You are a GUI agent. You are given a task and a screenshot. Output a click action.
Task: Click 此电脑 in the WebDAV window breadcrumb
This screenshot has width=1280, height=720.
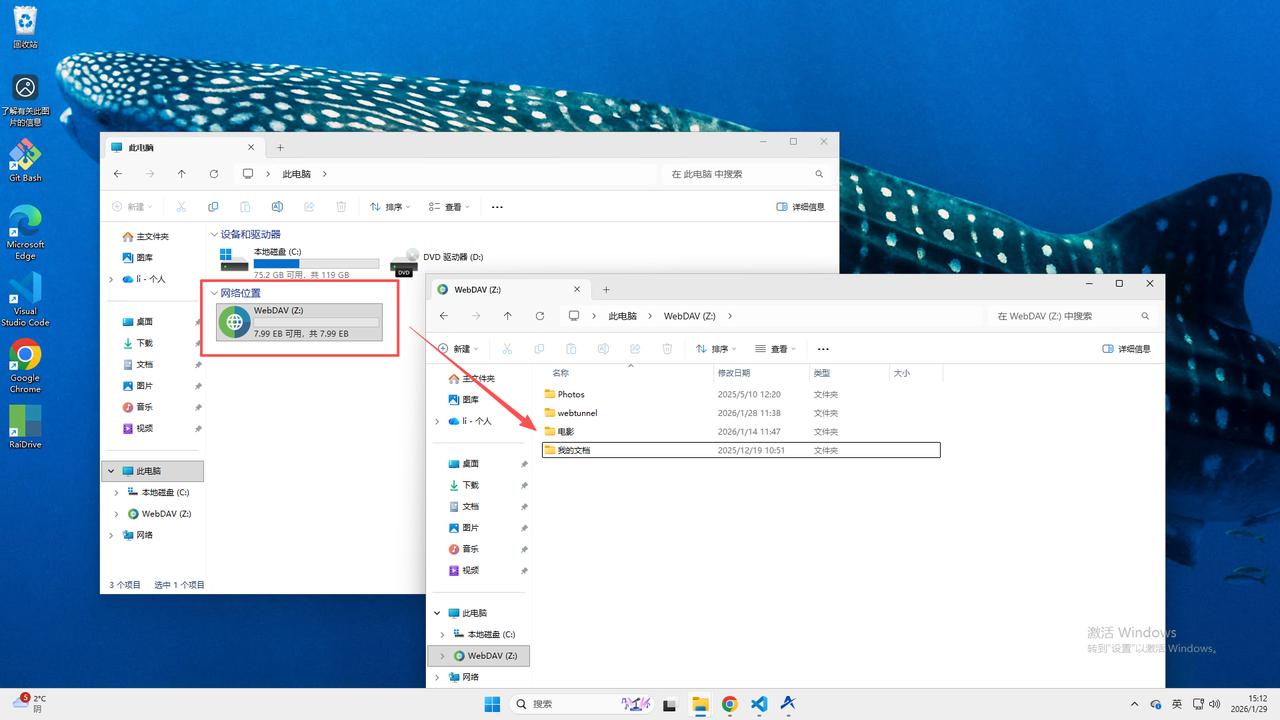click(x=622, y=316)
